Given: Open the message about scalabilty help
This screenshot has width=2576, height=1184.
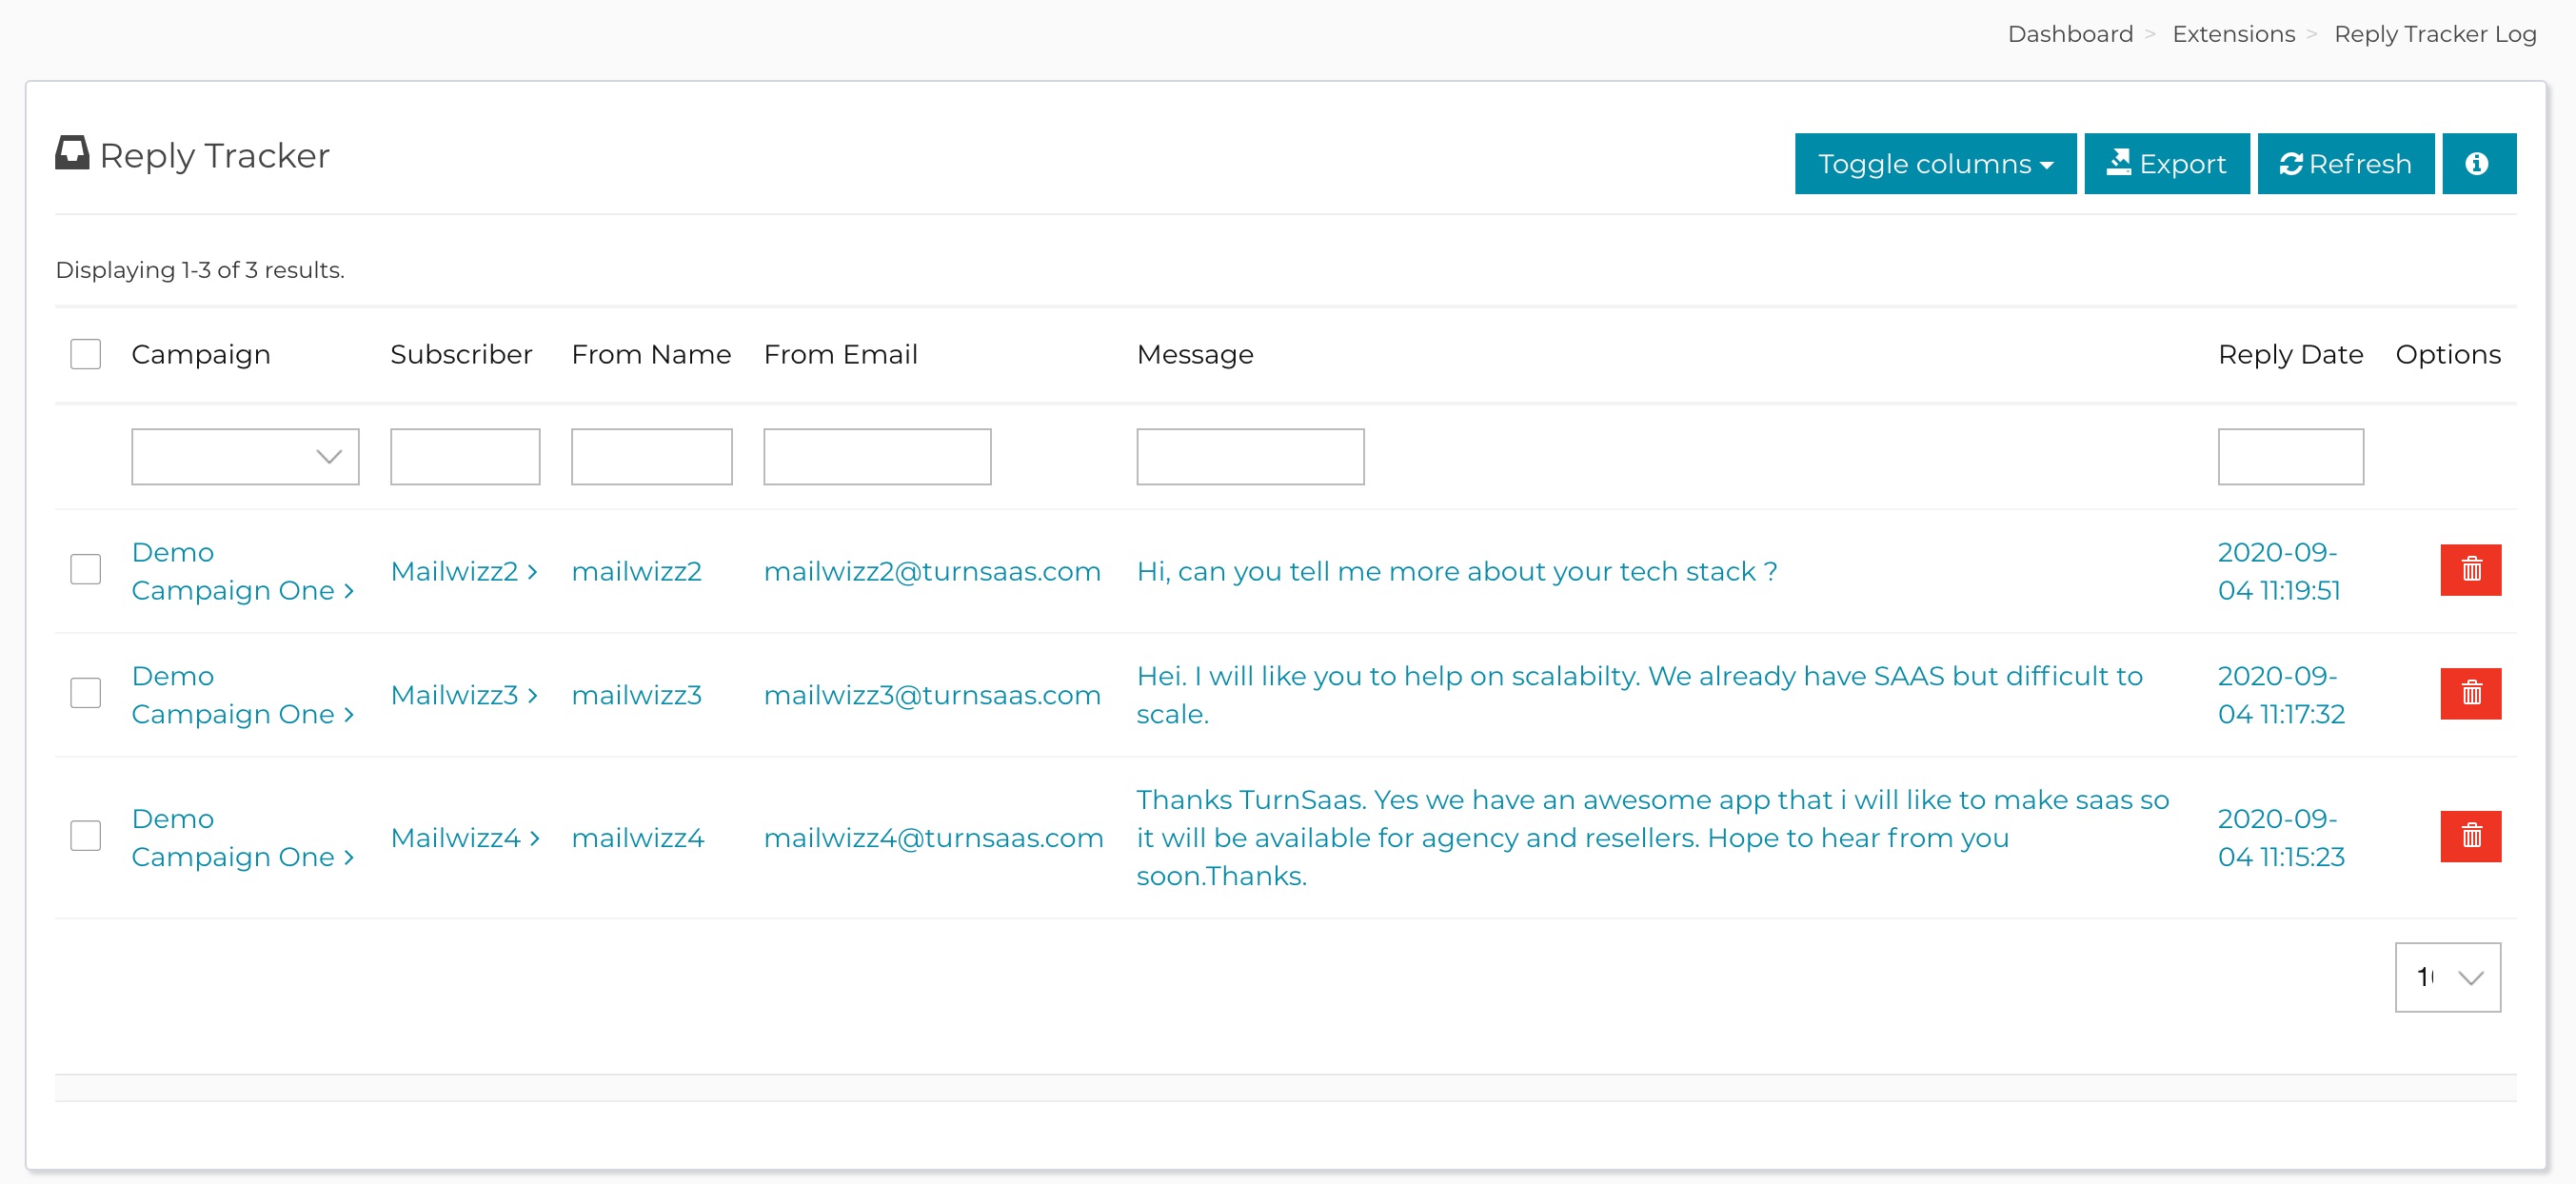Looking at the screenshot, I should (x=1640, y=695).
